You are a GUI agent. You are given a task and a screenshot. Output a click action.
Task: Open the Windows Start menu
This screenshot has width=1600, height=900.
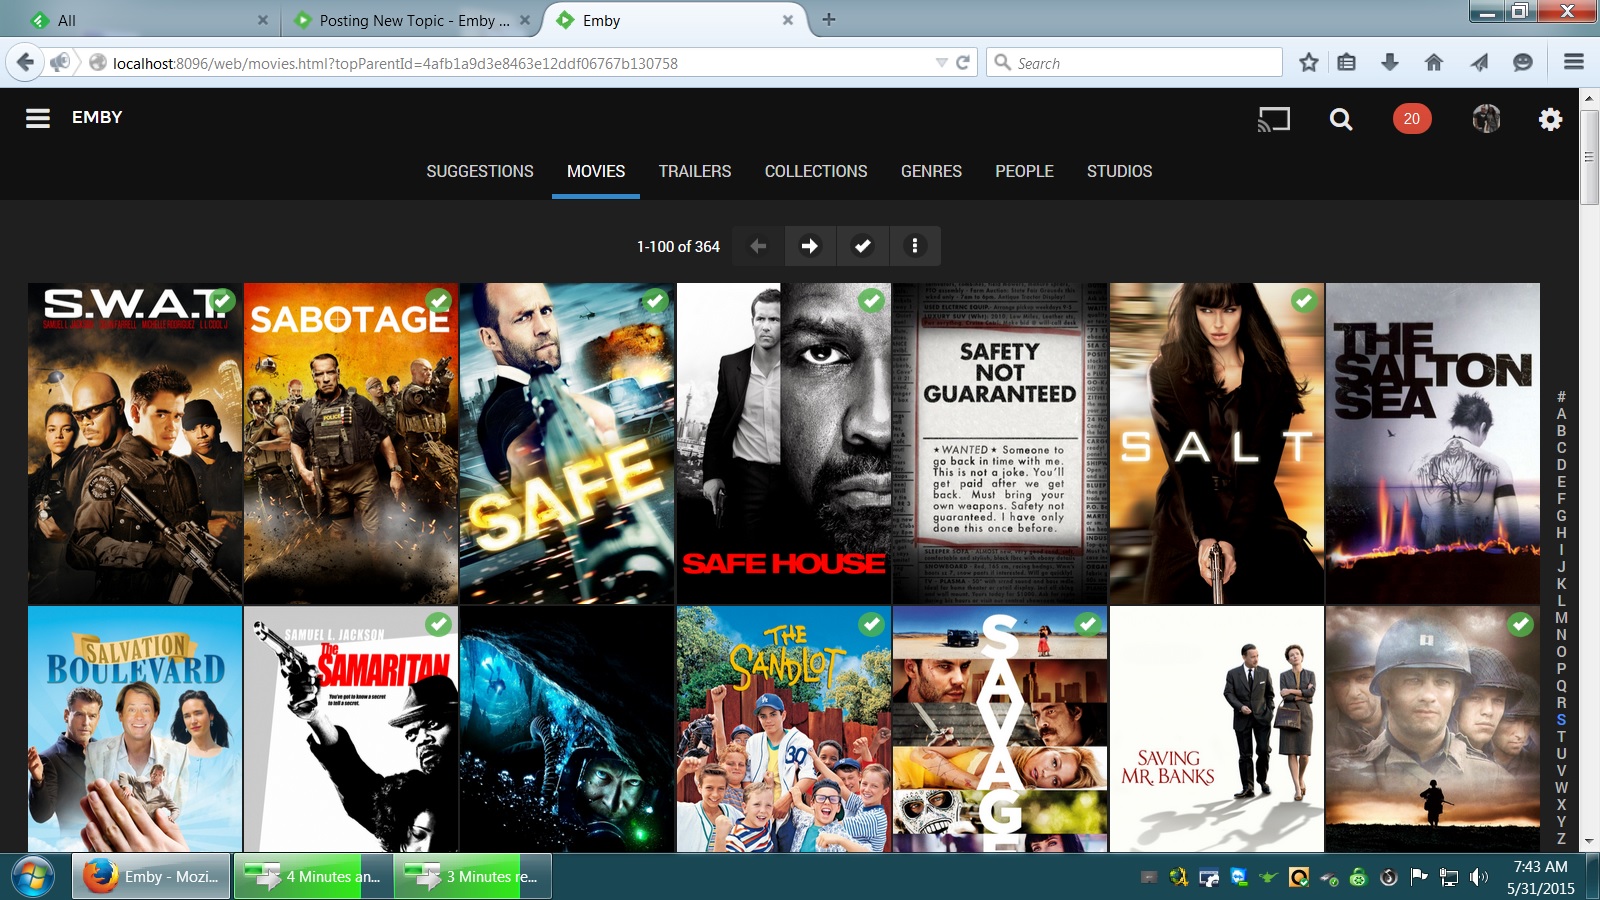pyautogui.click(x=33, y=877)
